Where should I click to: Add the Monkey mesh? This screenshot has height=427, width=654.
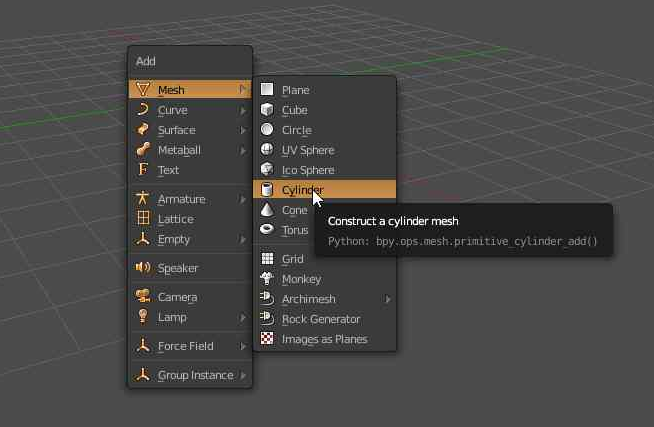click(324, 279)
